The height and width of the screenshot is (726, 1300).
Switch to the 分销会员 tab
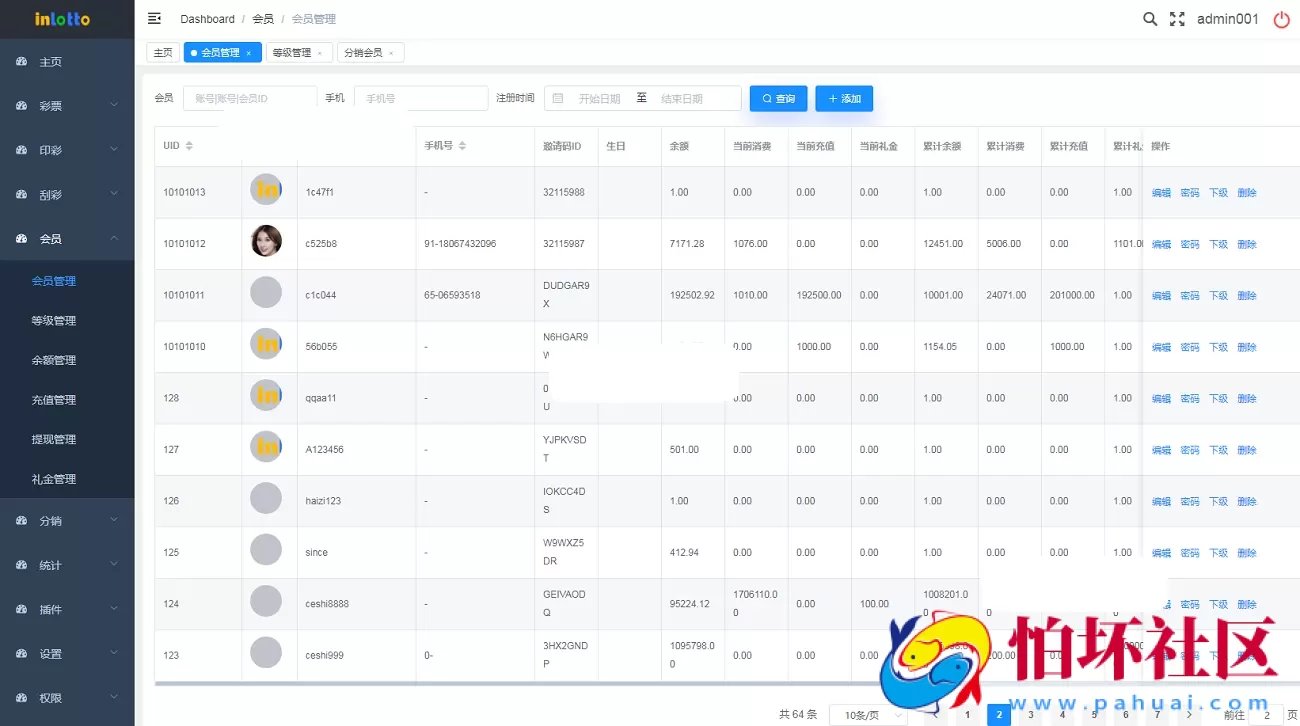pyautogui.click(x=364, y=51)
